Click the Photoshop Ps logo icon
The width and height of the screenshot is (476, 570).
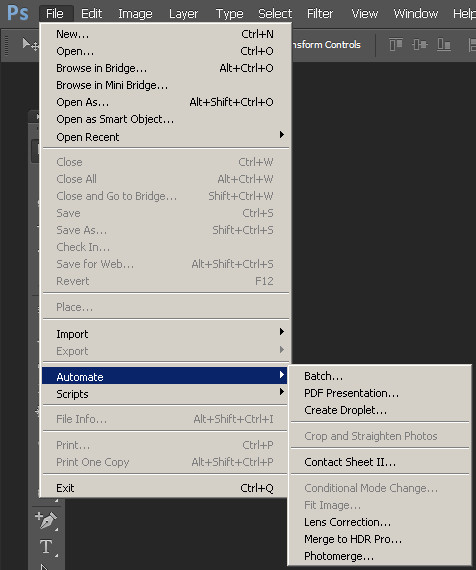click(17, 13)
